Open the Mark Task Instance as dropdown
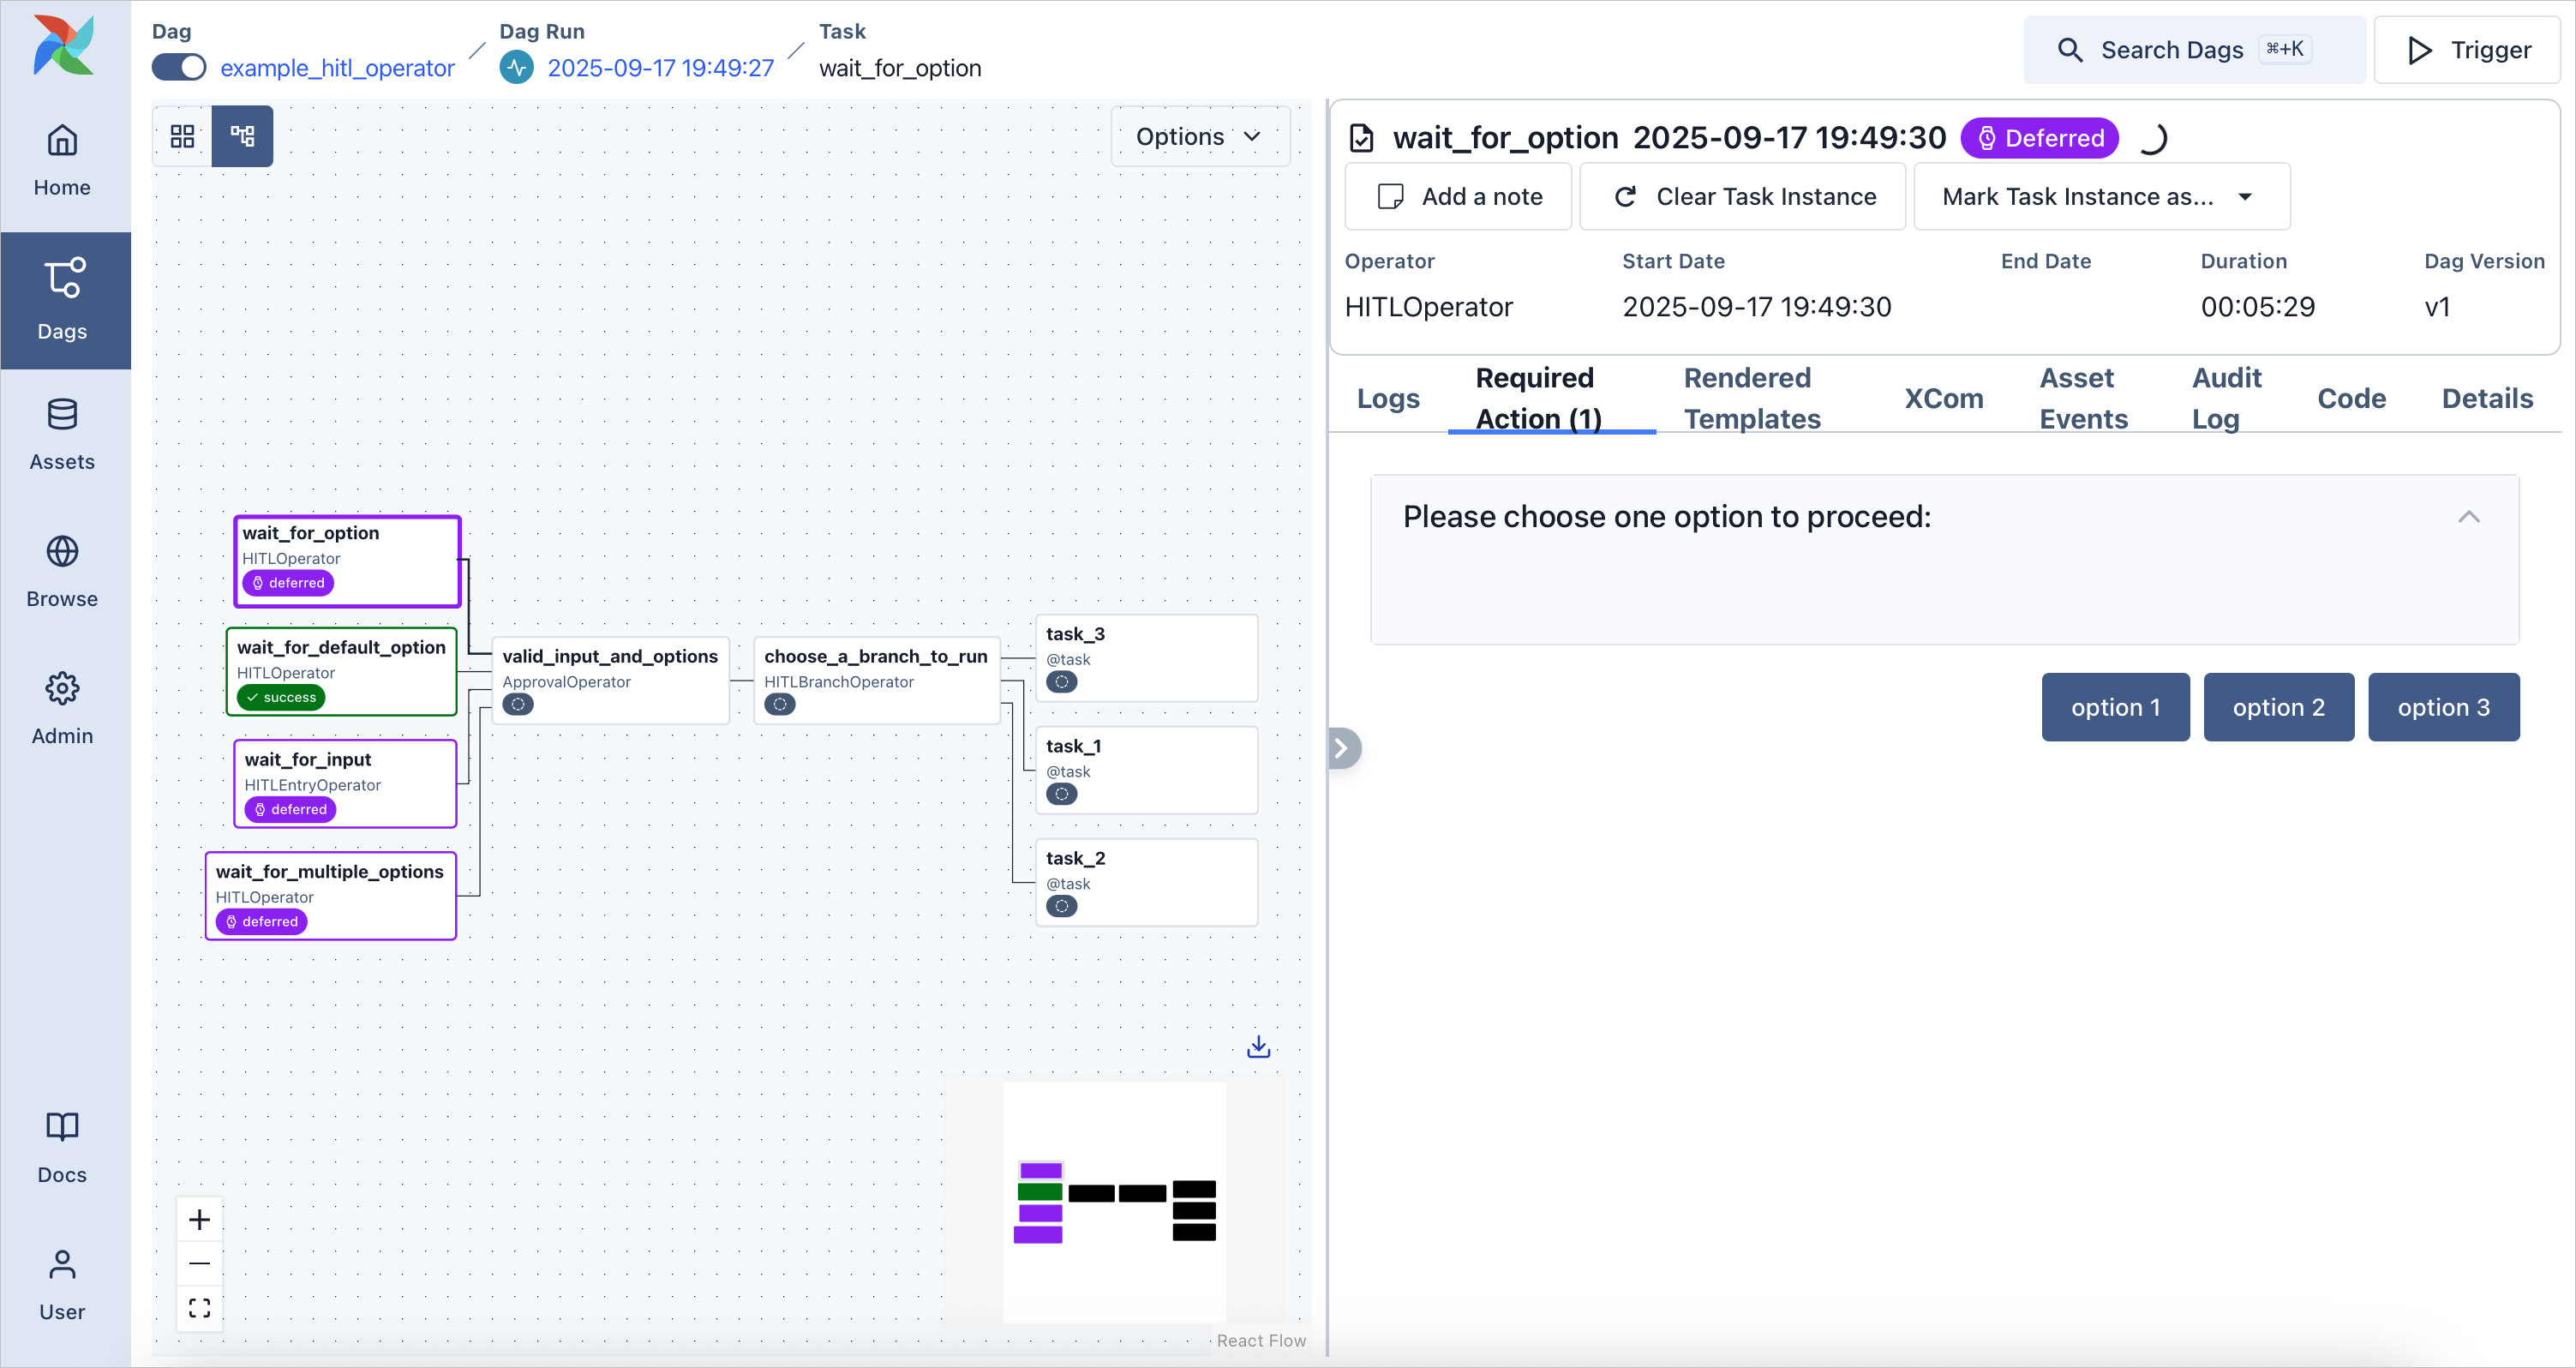Viewport: 2576px width, 1368px height. [x=2101, y=196]
